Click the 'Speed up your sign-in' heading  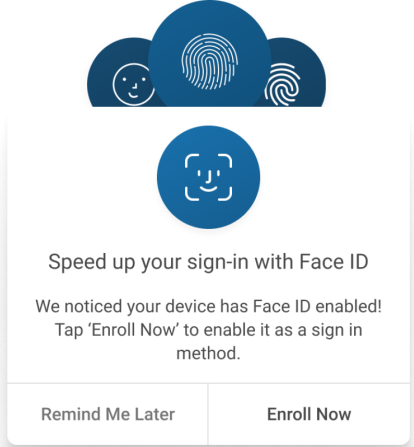point(208,262)
